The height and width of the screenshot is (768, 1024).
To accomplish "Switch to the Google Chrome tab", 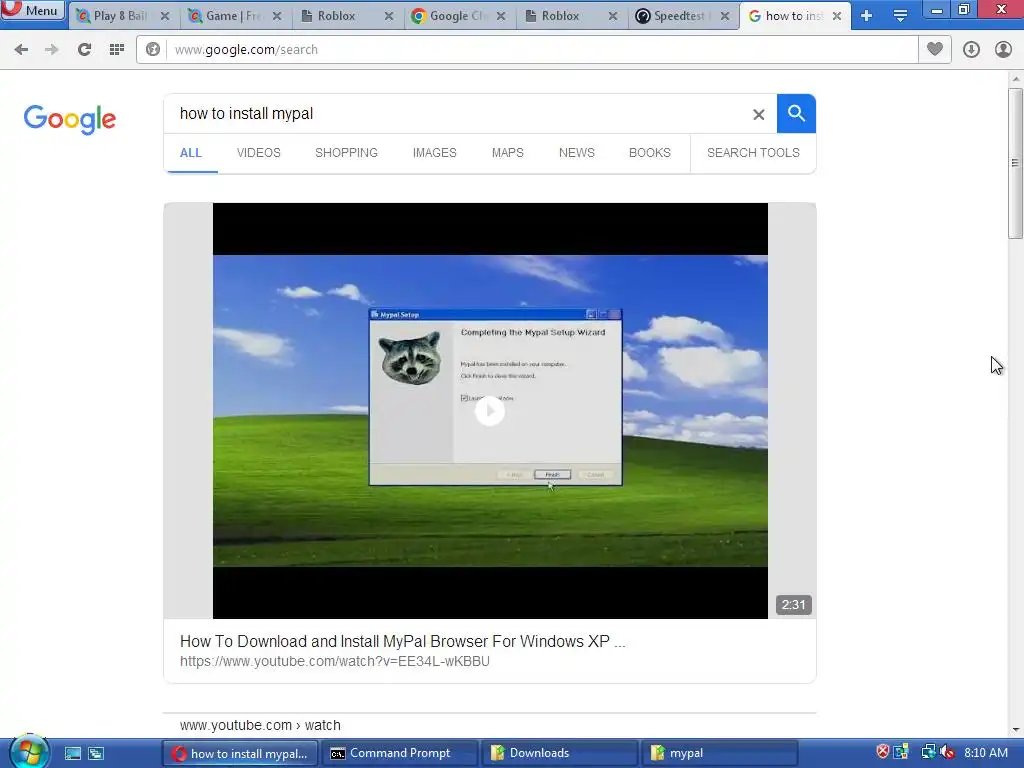I will pos(458,16).
